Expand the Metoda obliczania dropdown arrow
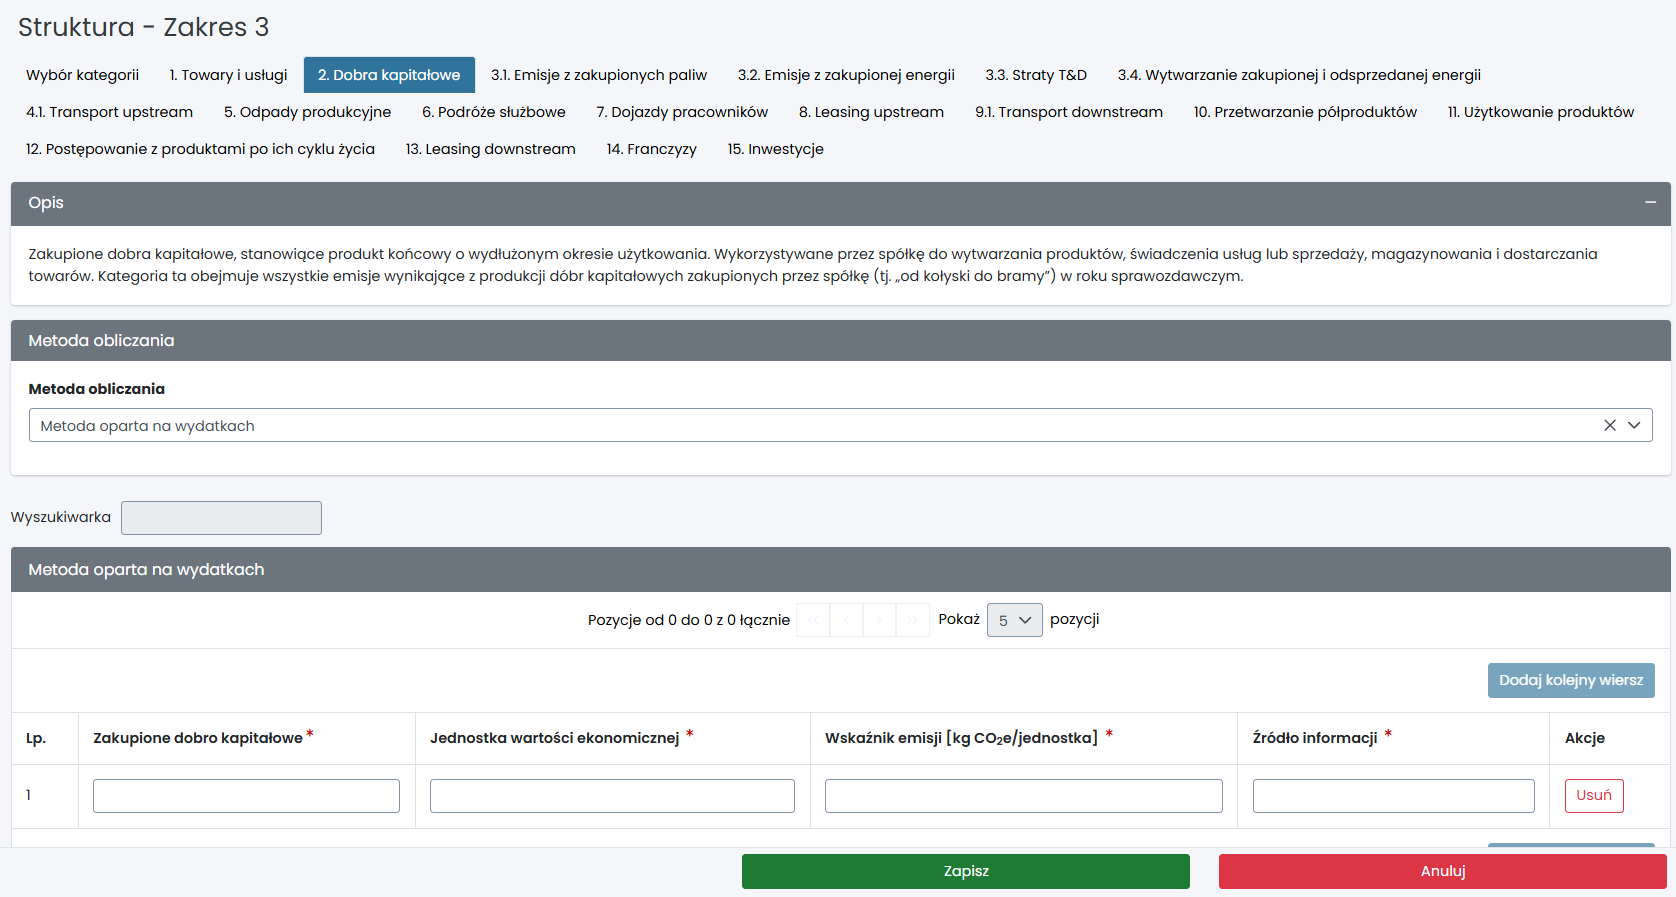This screenshot has height=897, width=1676. click(x=1634, y=425)
